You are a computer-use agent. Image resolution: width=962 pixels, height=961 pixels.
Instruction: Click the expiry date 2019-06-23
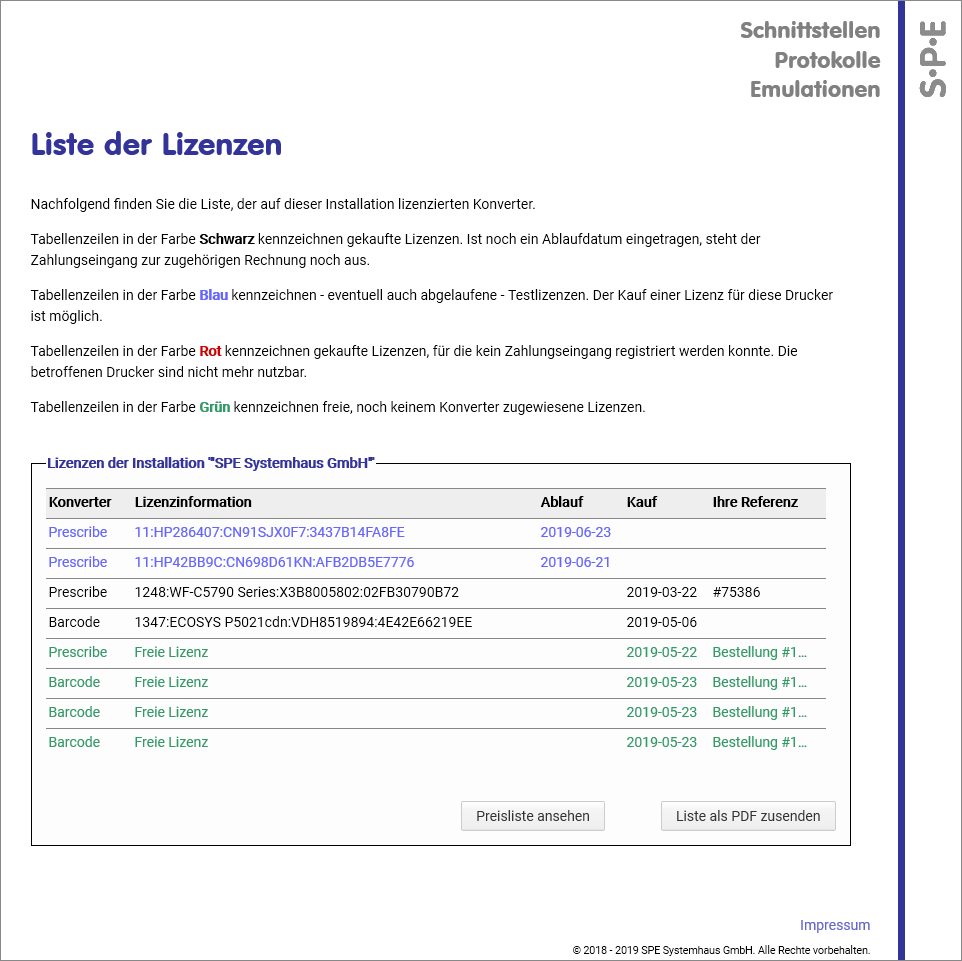(x=575, y=532)
